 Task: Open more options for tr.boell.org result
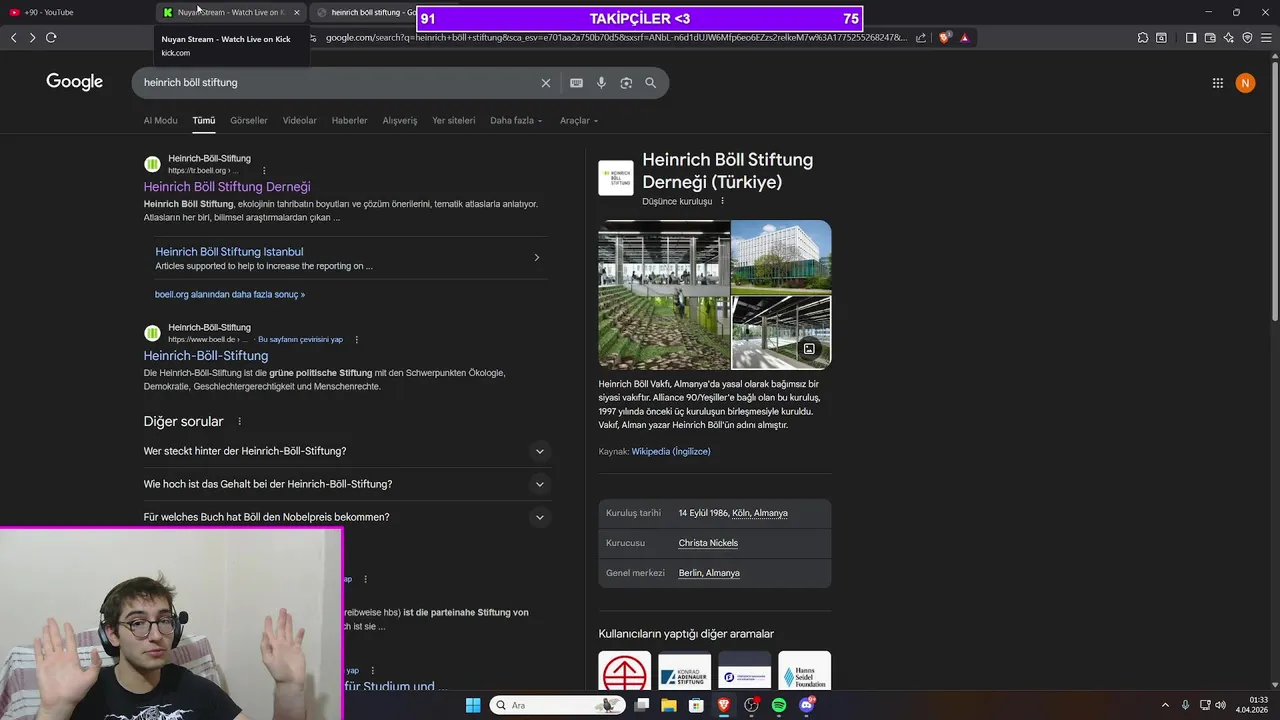point(264,171)
